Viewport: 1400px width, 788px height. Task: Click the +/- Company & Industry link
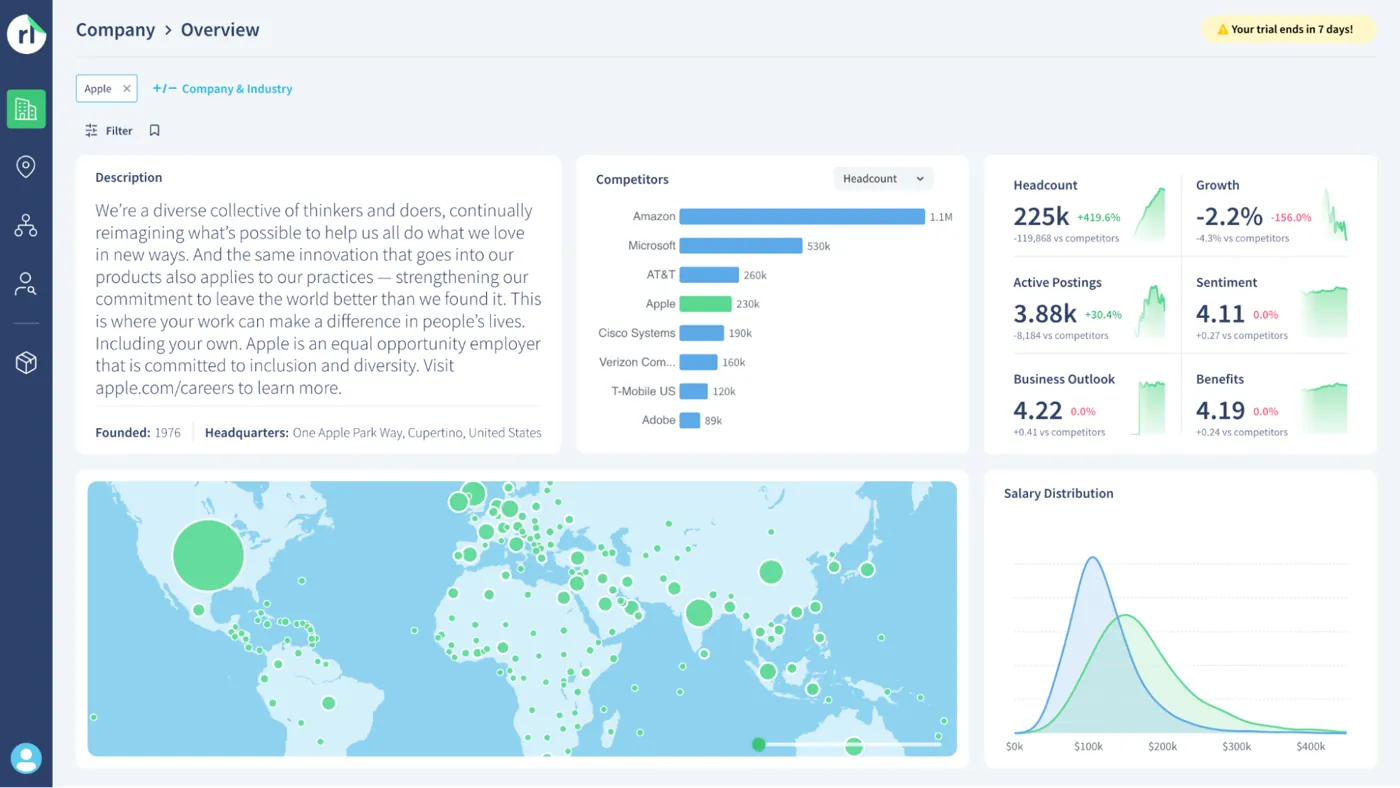222,89
